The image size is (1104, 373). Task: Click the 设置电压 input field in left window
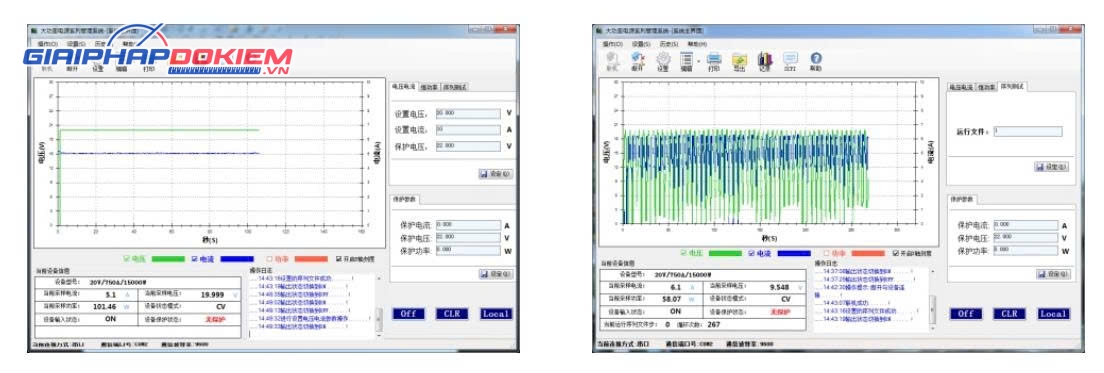pyautogui.click(x=468, y=113)
